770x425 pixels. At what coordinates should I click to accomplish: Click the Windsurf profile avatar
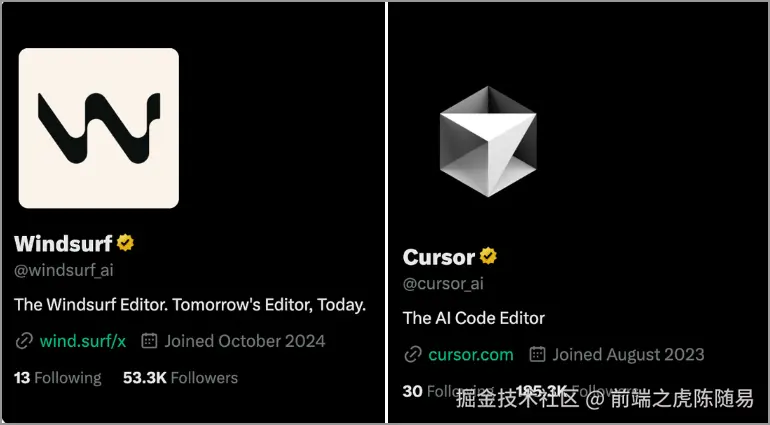click(x=98, y=128)
